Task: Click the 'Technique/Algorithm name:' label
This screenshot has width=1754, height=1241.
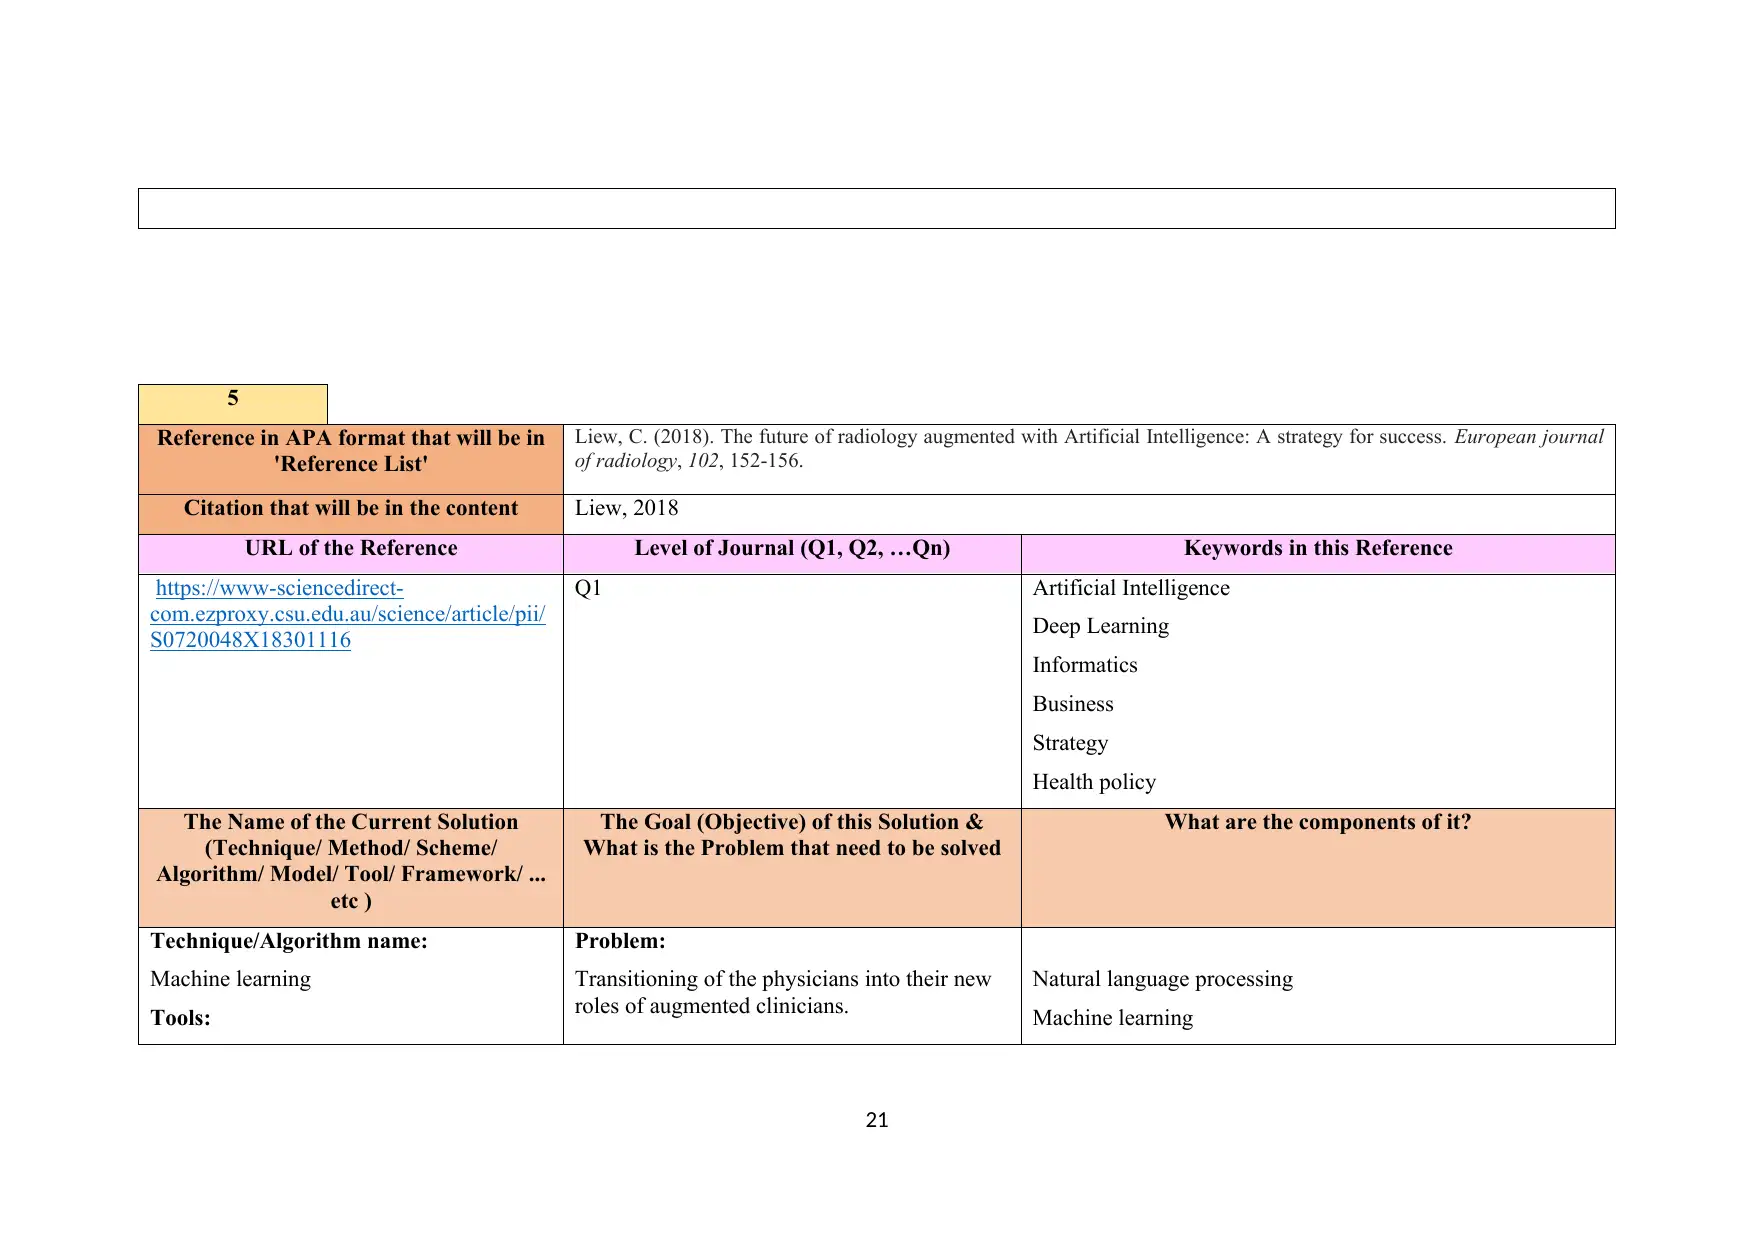Action: (289, 941)
